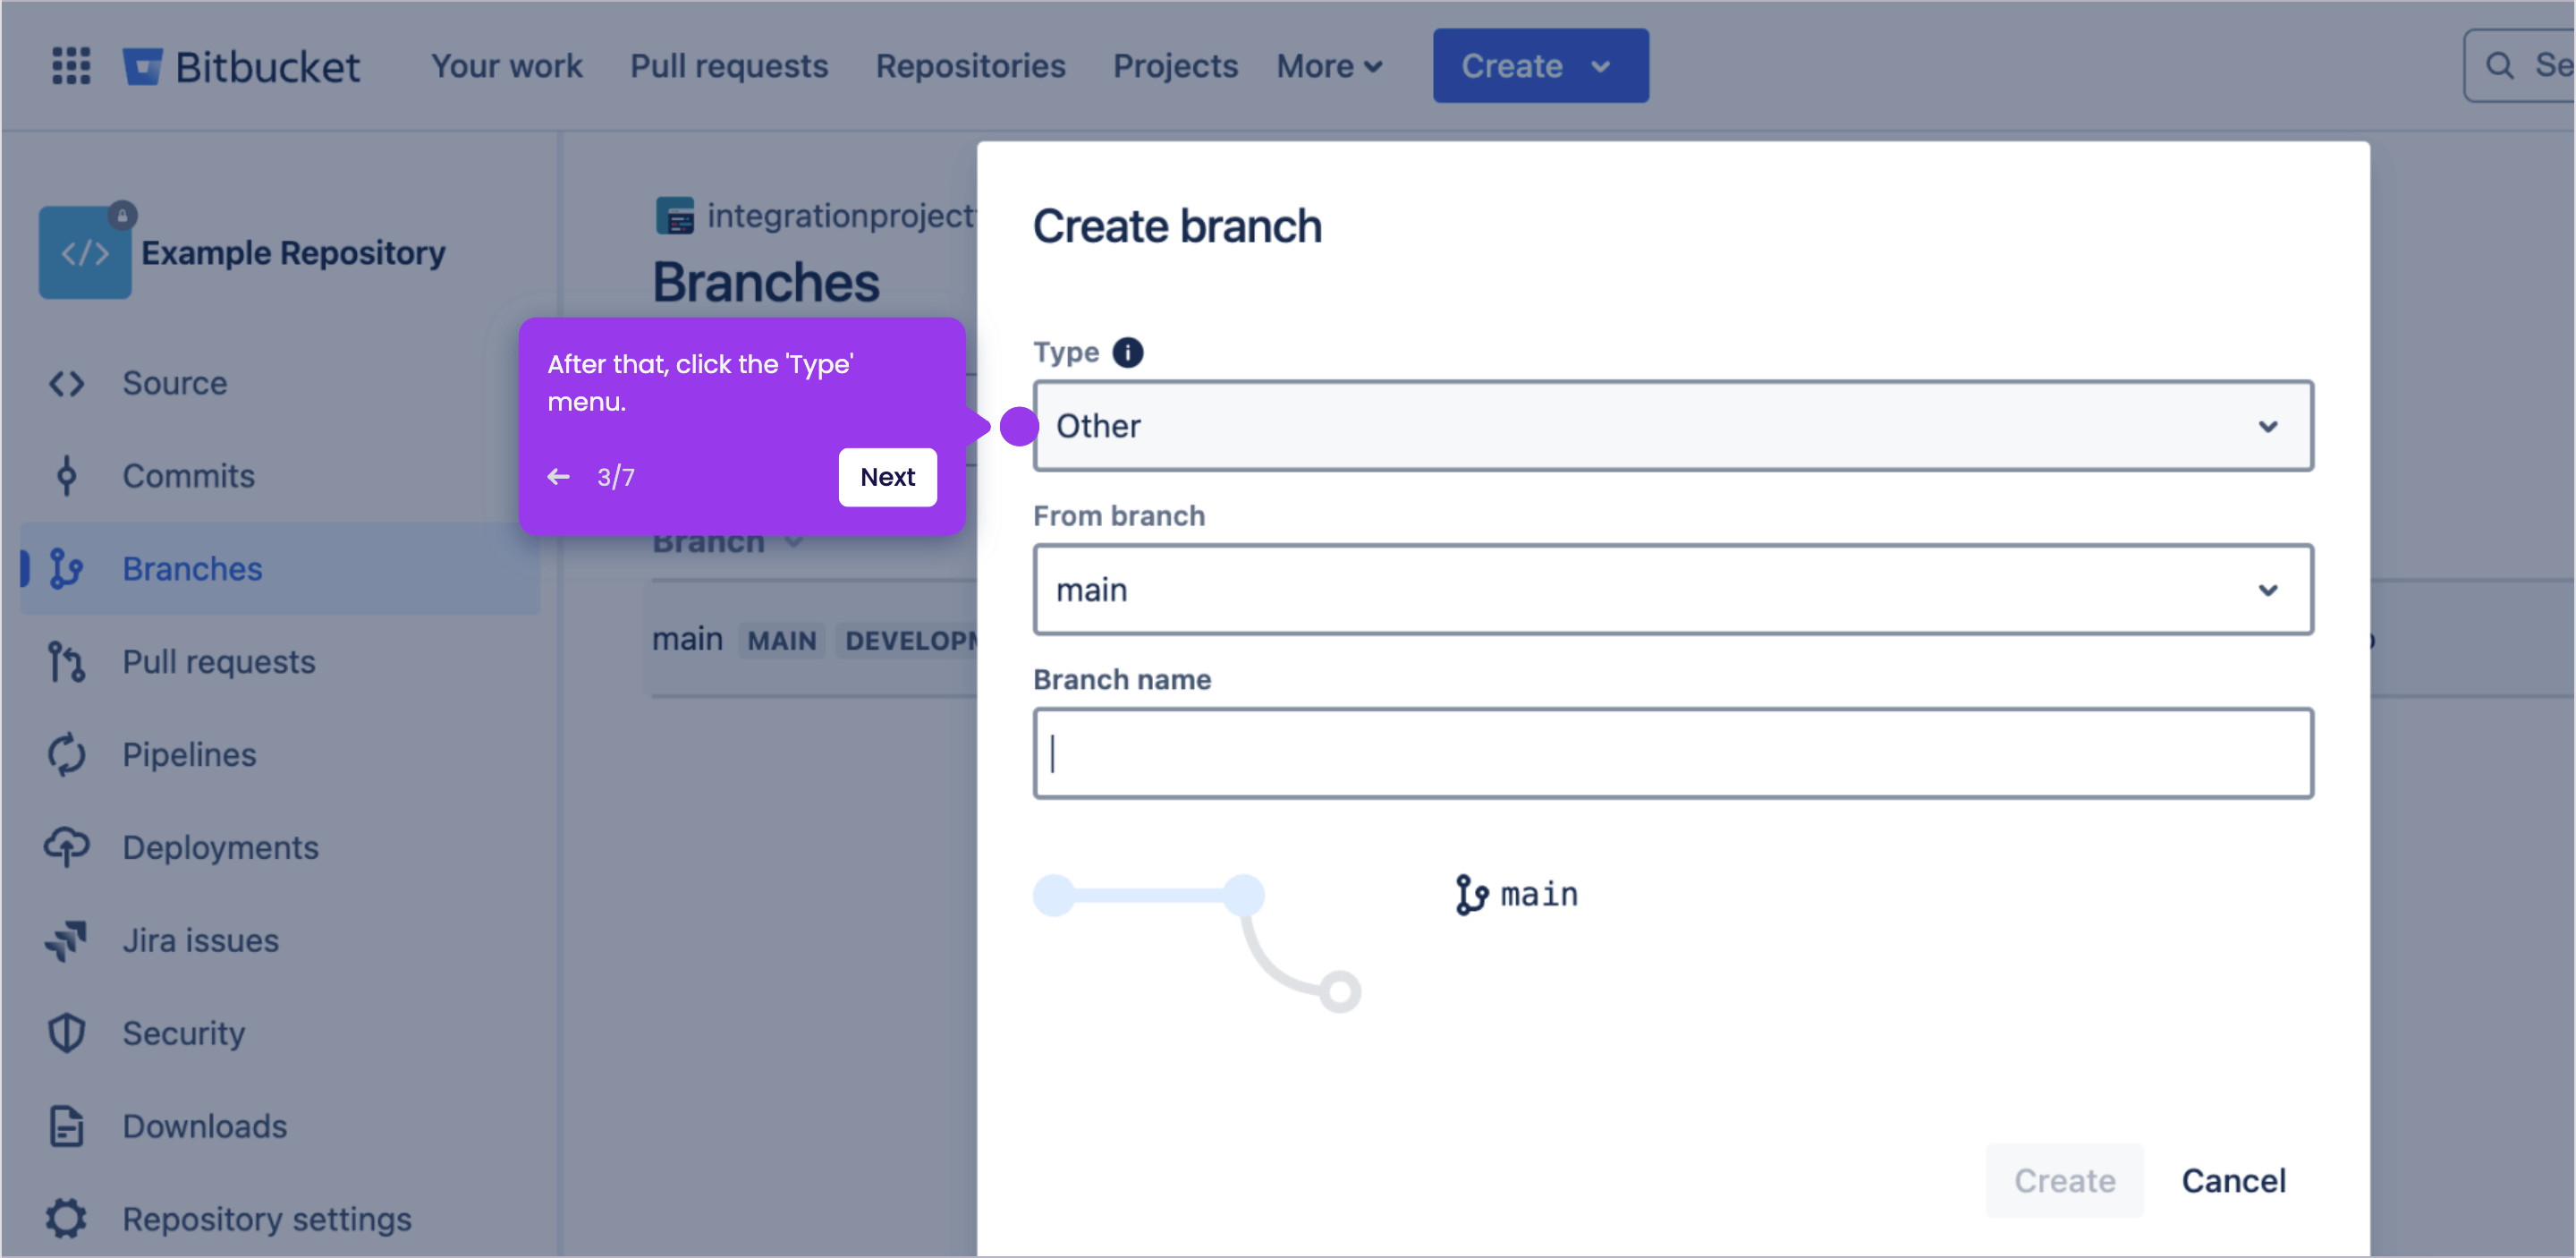
Task: Select Pipelines in the sidebar
Action: click(280, 755)
